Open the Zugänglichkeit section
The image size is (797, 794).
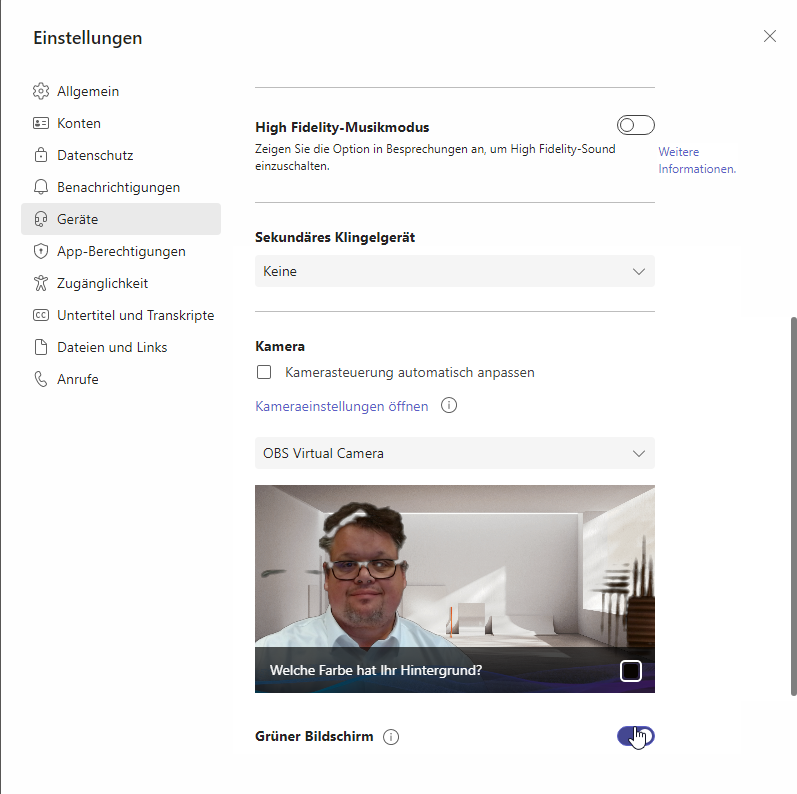coord(121,283)
